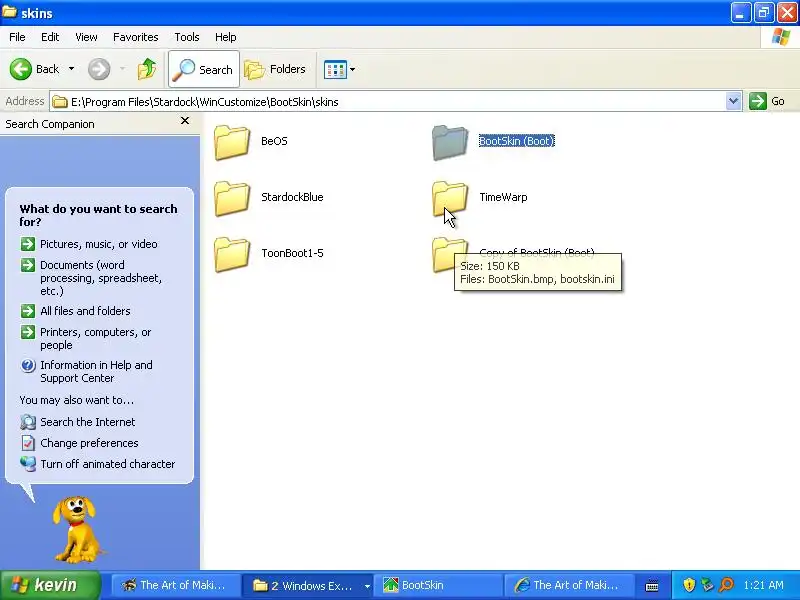Open the Tools menu
800x600 pixels.
click(x=187, y=37)
